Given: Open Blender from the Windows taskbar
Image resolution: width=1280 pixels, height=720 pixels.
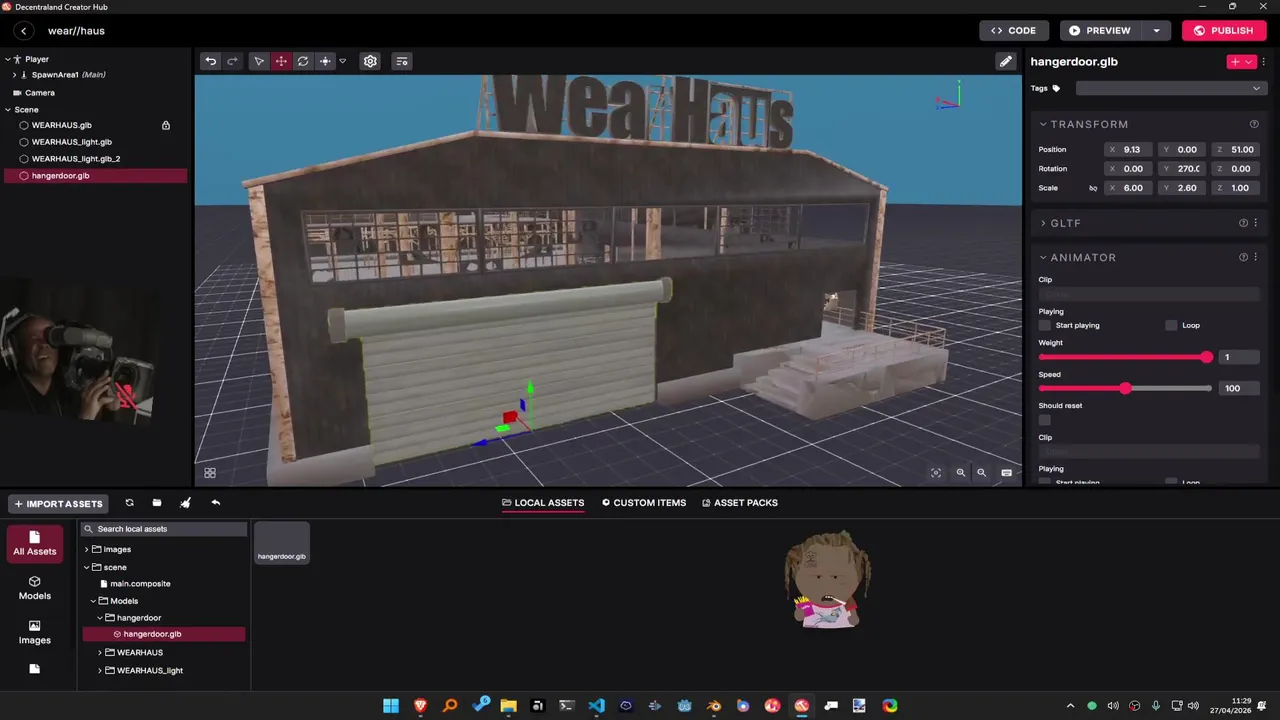Looking at the screenshot, I should (x=714, y=705).
